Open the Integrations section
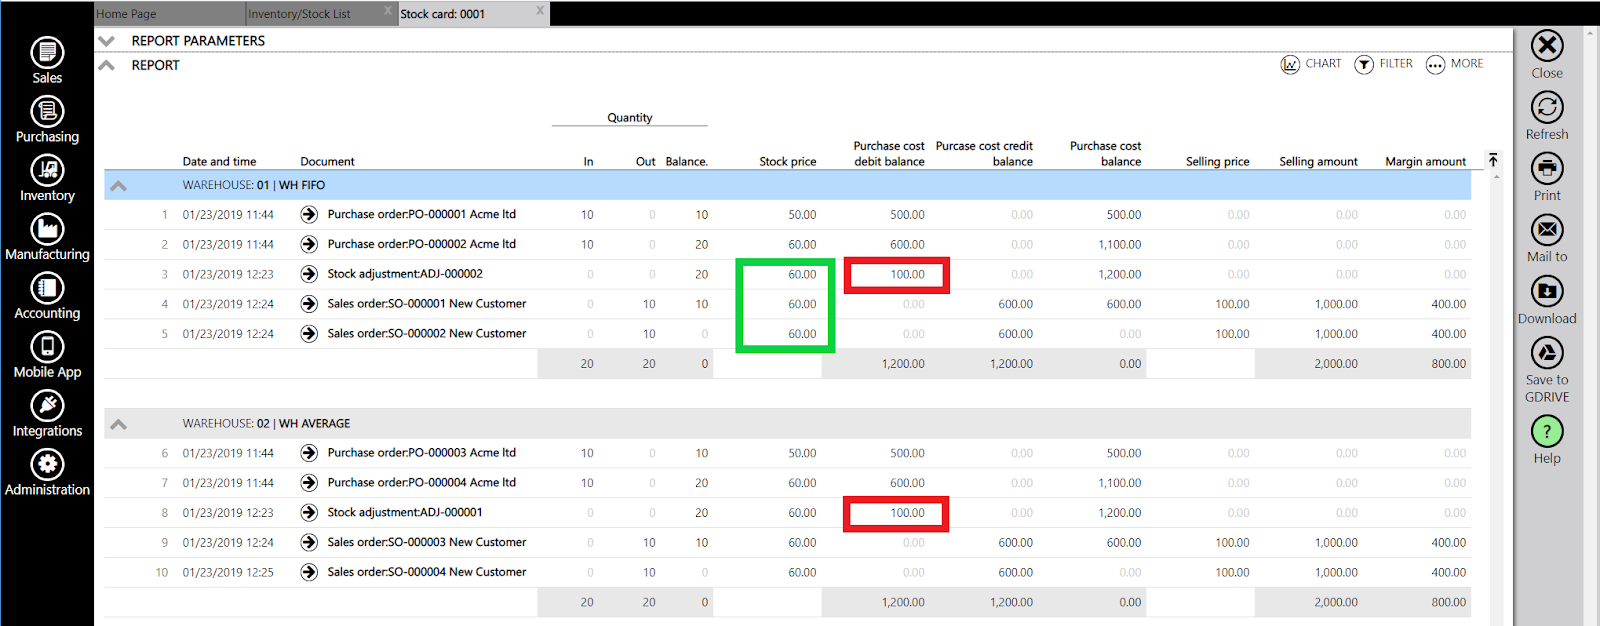The width and height of the screenshot is (1600, 626). coord(47,414)
